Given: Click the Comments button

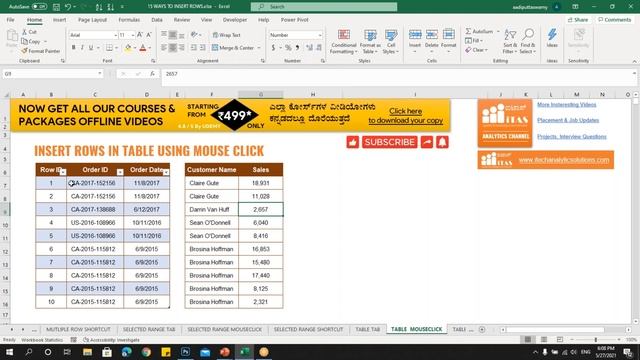Looking at the screenshot, I should [614, 20].
